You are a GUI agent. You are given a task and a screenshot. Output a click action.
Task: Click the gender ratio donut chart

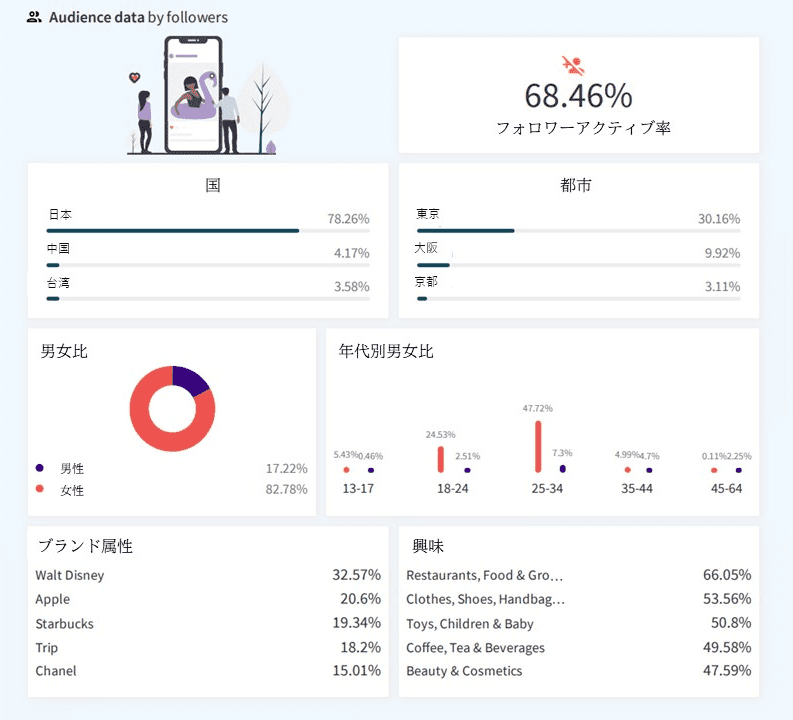[172, 409]
